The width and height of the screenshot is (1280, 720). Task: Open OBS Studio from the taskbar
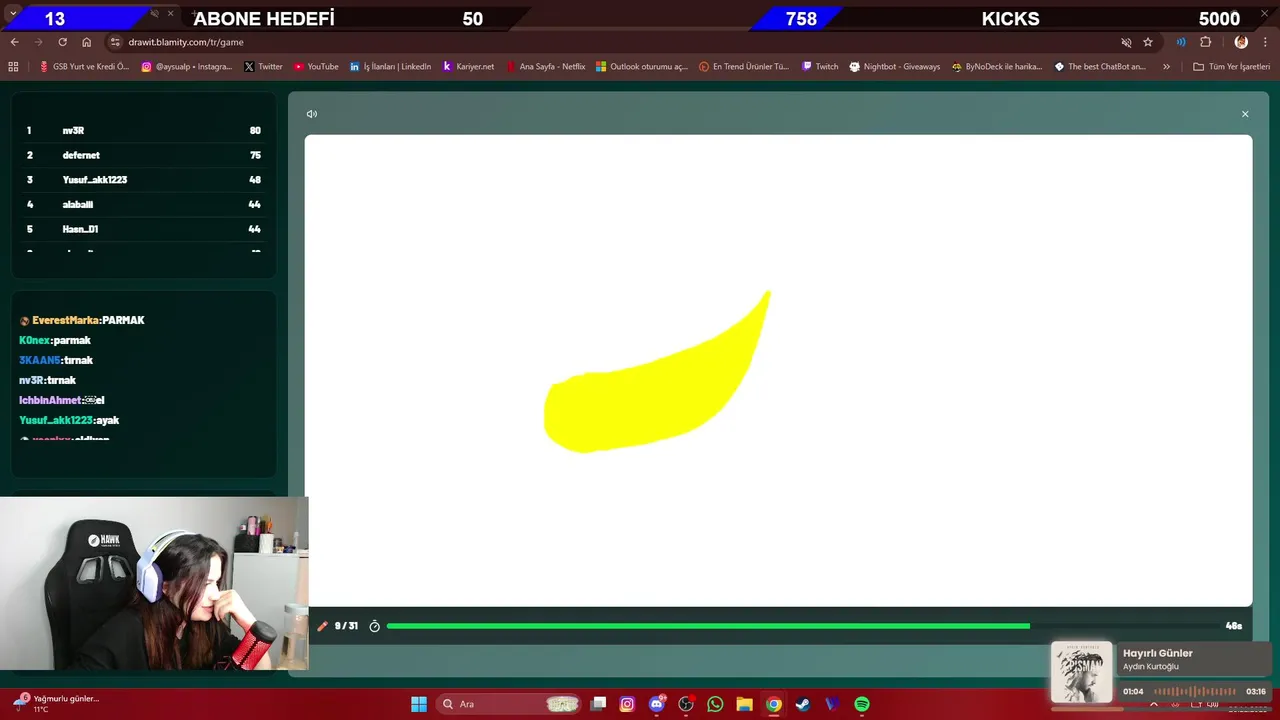(686, 704)
